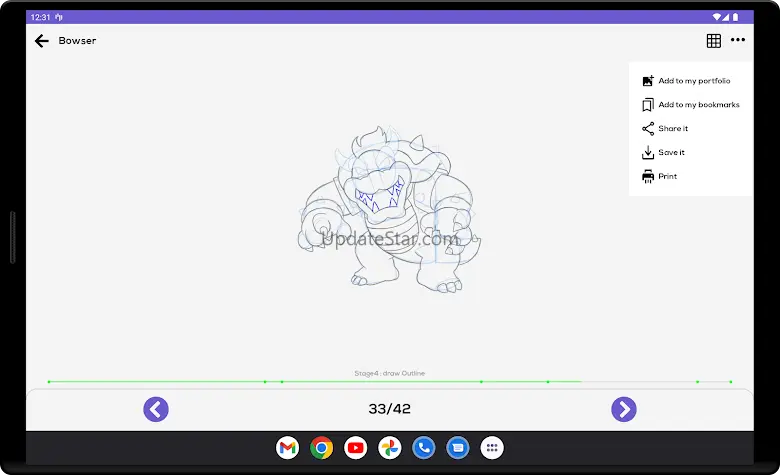The height and width of the screenshot is (475, 780).
Task: Click the 'Bowser' page title
Action: click(x=77, y=41)
